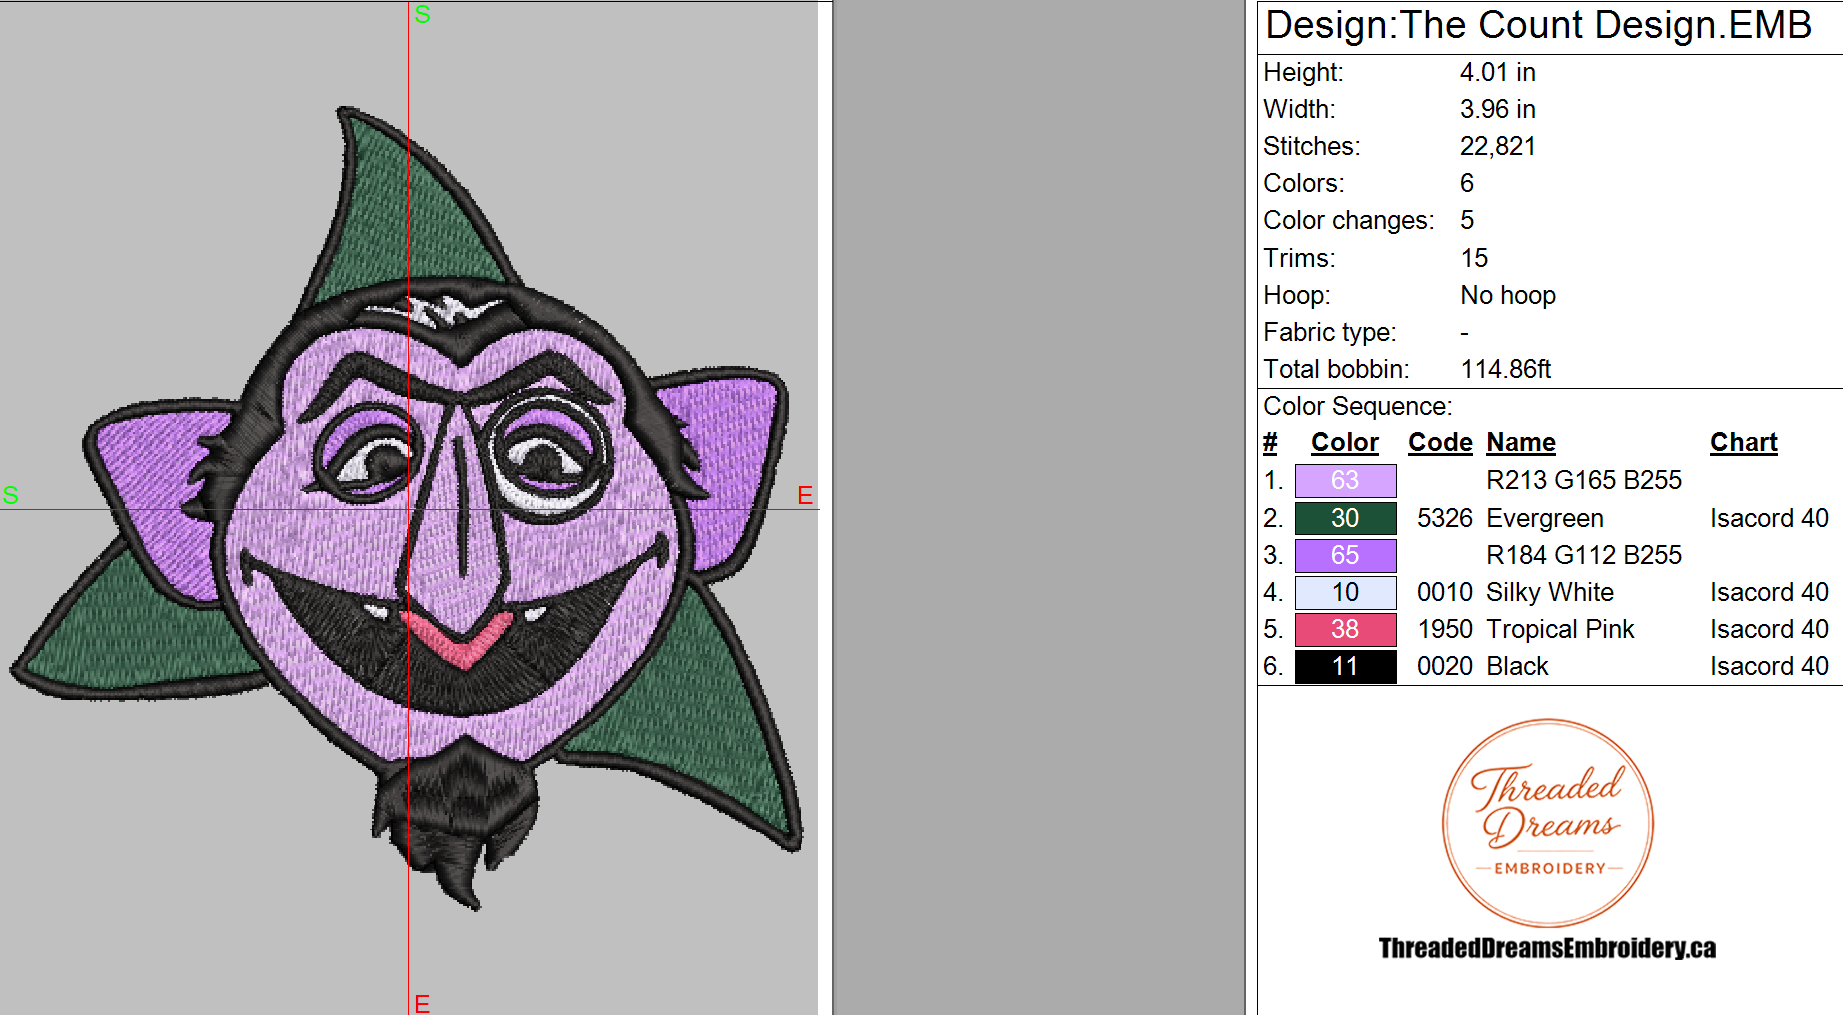This screenshot has width=1843, height=1015.
Task: Click Isacord 40 chart for Evergreen row
Action: click(1769, 518)
